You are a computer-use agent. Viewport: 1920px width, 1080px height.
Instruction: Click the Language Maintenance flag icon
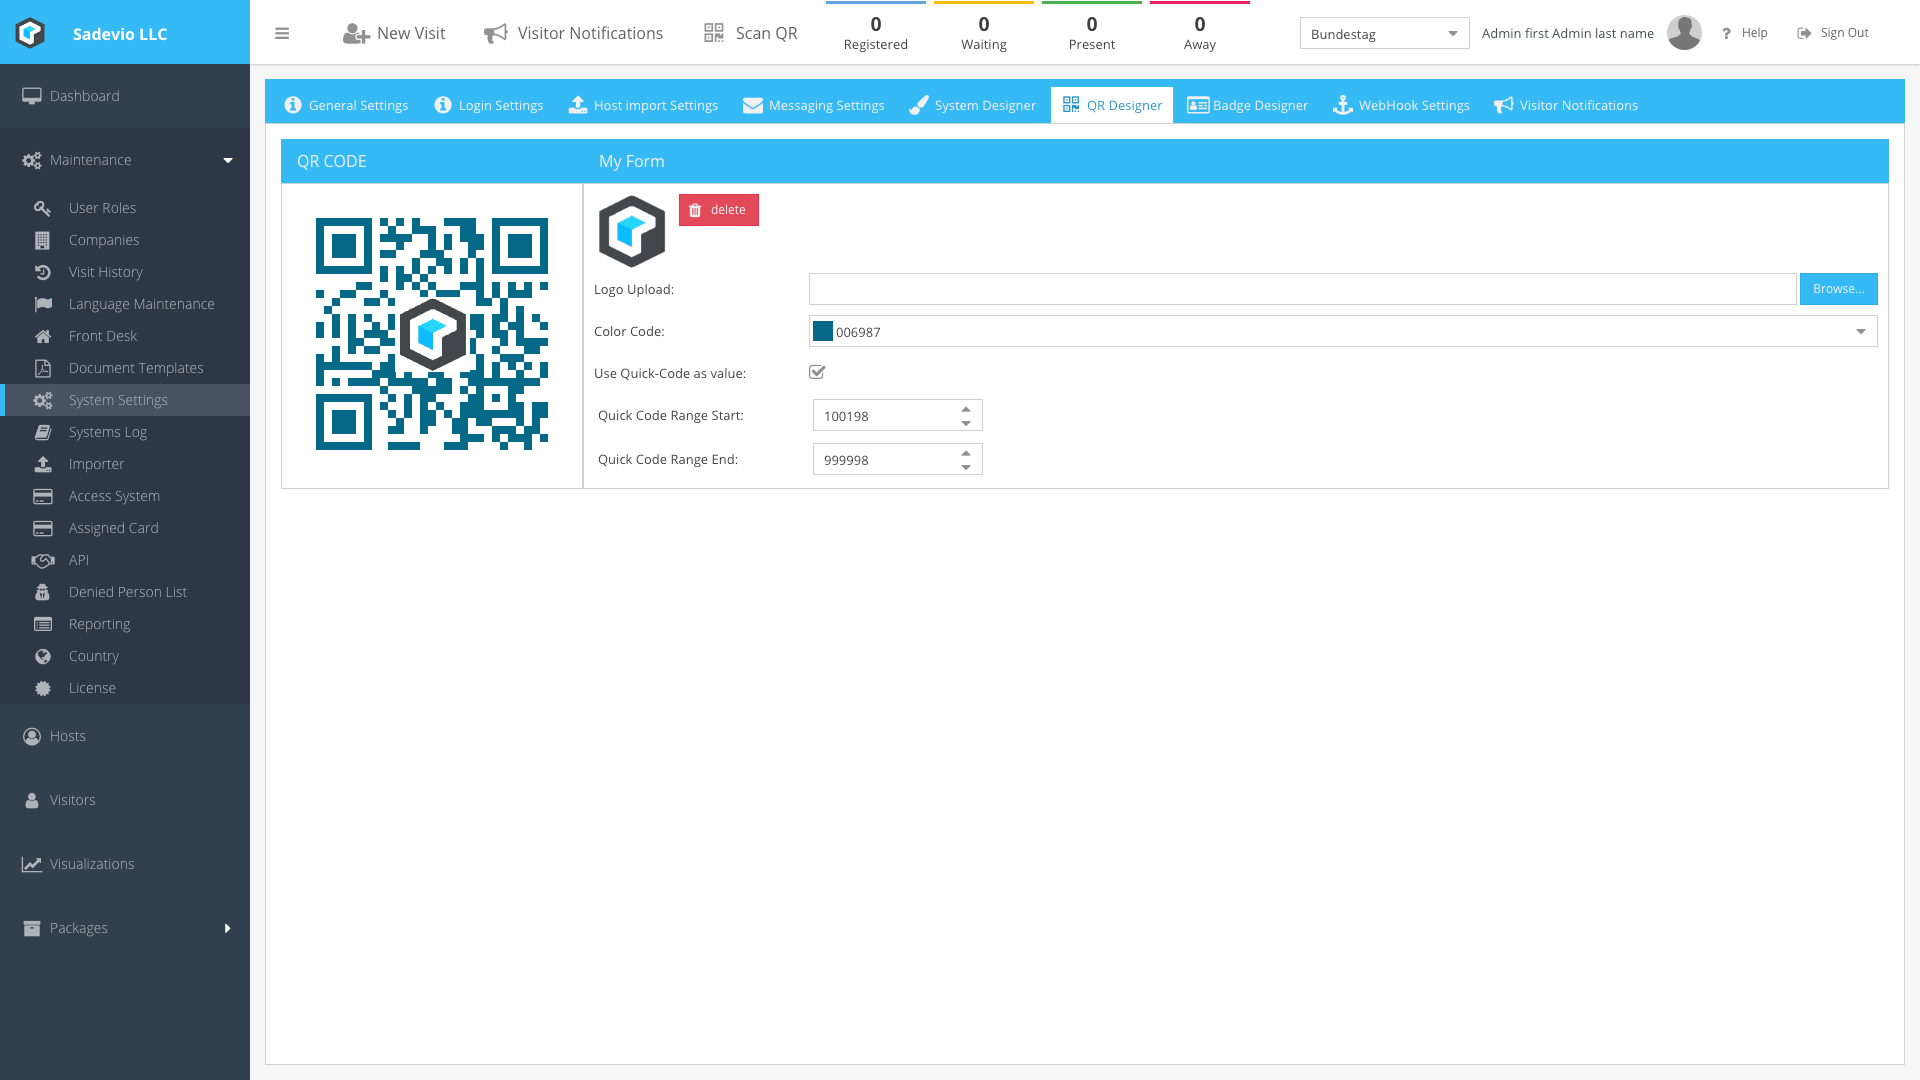[43, 304]
